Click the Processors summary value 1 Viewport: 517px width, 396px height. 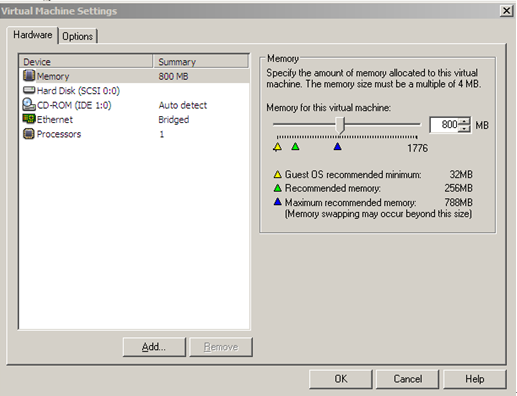click(x=162, y=134)
